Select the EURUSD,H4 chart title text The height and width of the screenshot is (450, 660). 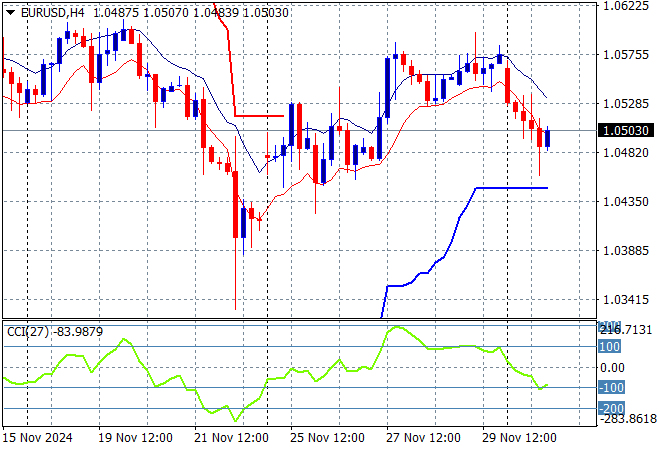52,13
